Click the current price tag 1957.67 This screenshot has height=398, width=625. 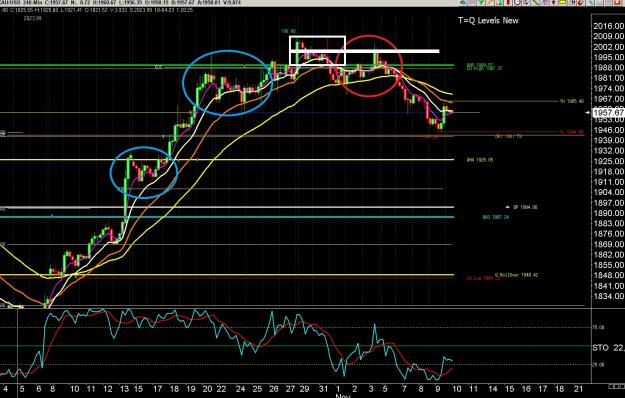tap(609, 113)
